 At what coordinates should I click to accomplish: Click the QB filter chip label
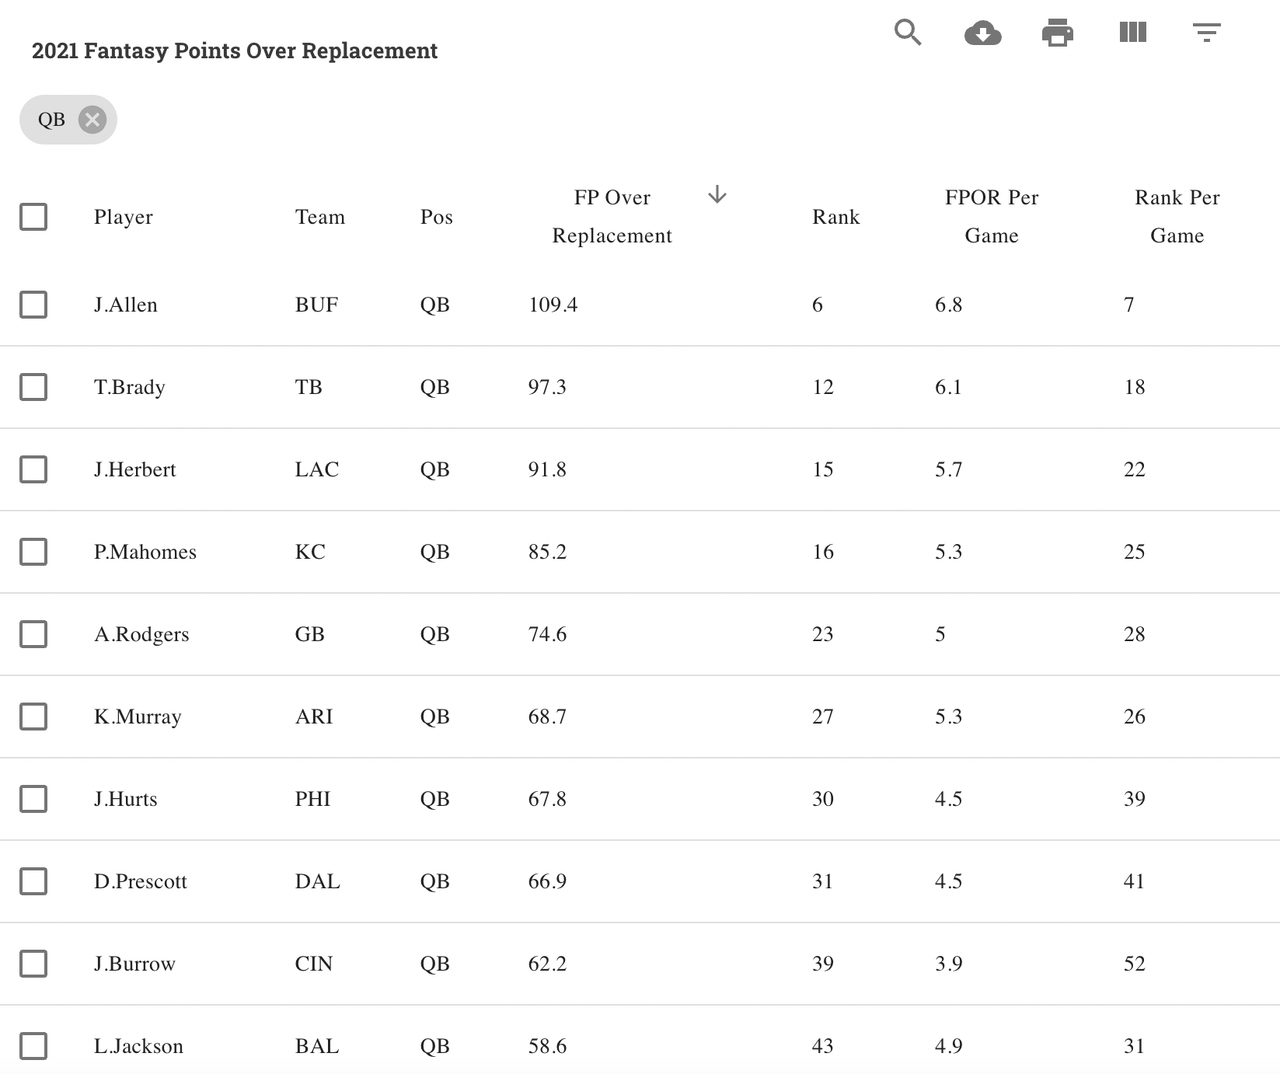tap(52, 120)
